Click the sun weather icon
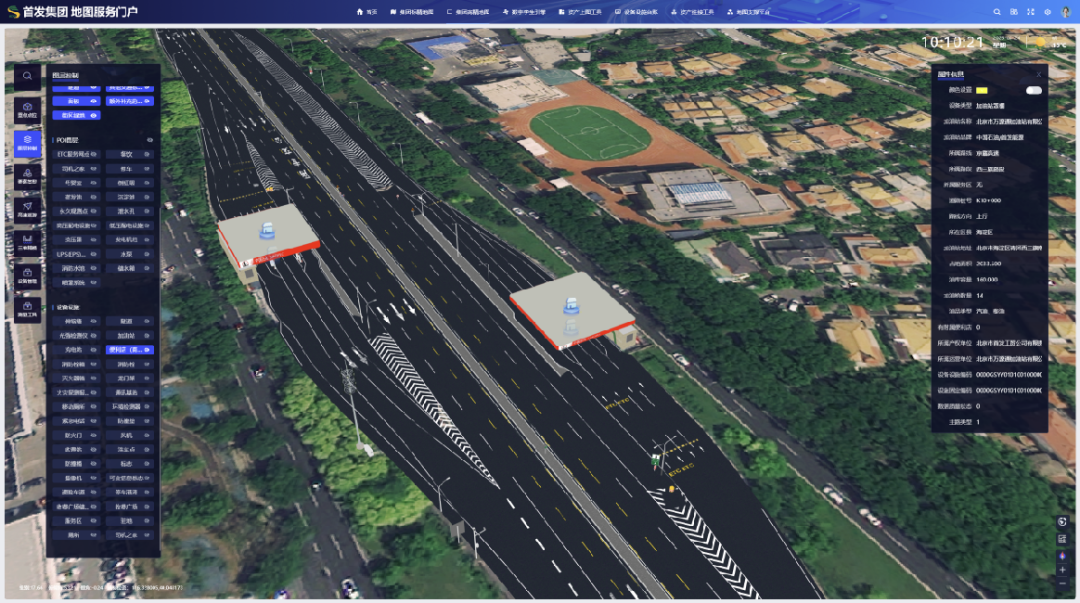The height and width of the screenshot is (603, 1080). [x=1040, y=43]
